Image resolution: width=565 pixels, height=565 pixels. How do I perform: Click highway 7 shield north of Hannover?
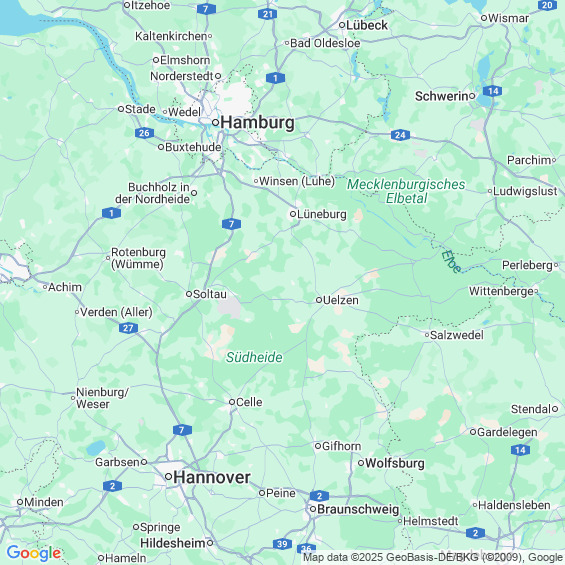pos(182,430)
